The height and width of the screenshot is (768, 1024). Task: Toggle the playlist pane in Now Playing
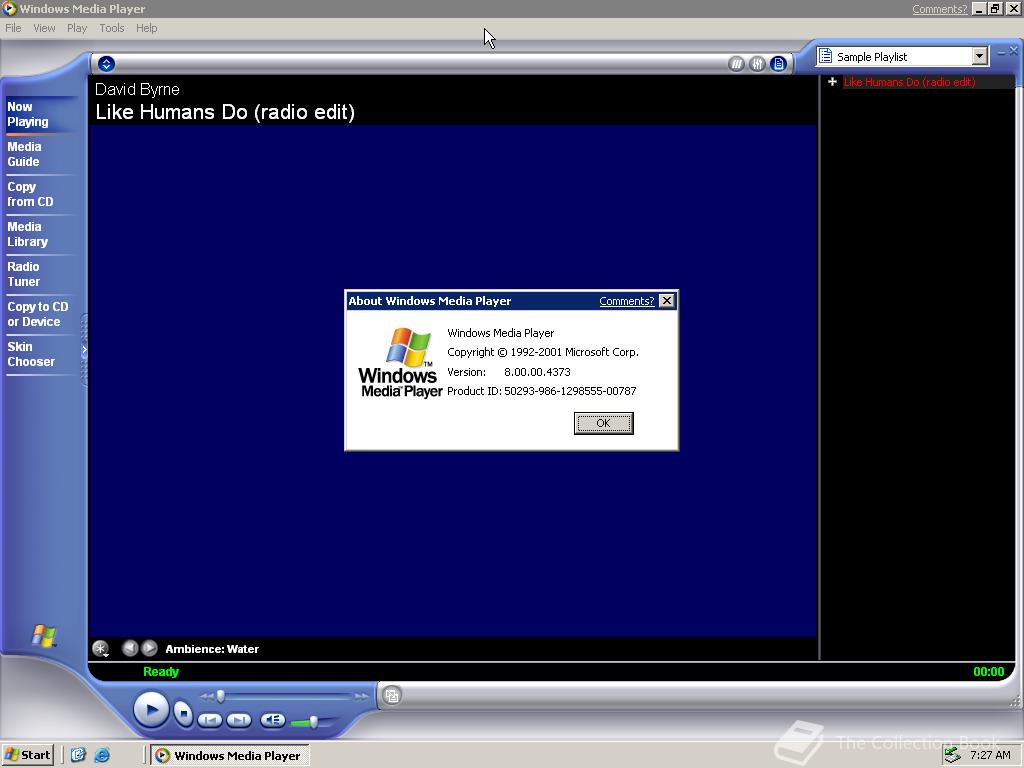tap(778, 64)
